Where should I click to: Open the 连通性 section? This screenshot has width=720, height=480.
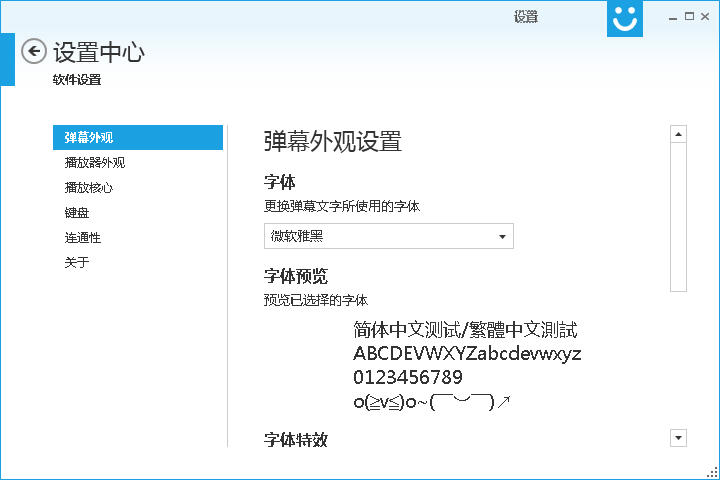[83, 237]
